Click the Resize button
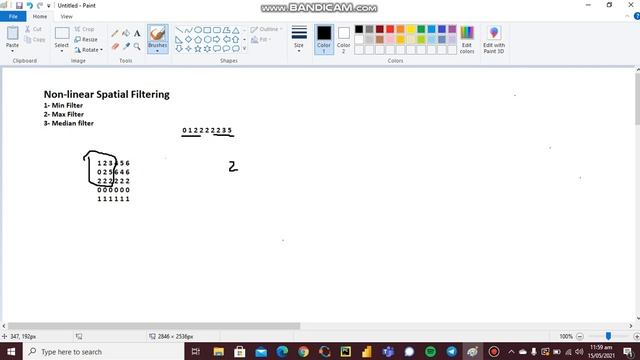 click(86, 40)
